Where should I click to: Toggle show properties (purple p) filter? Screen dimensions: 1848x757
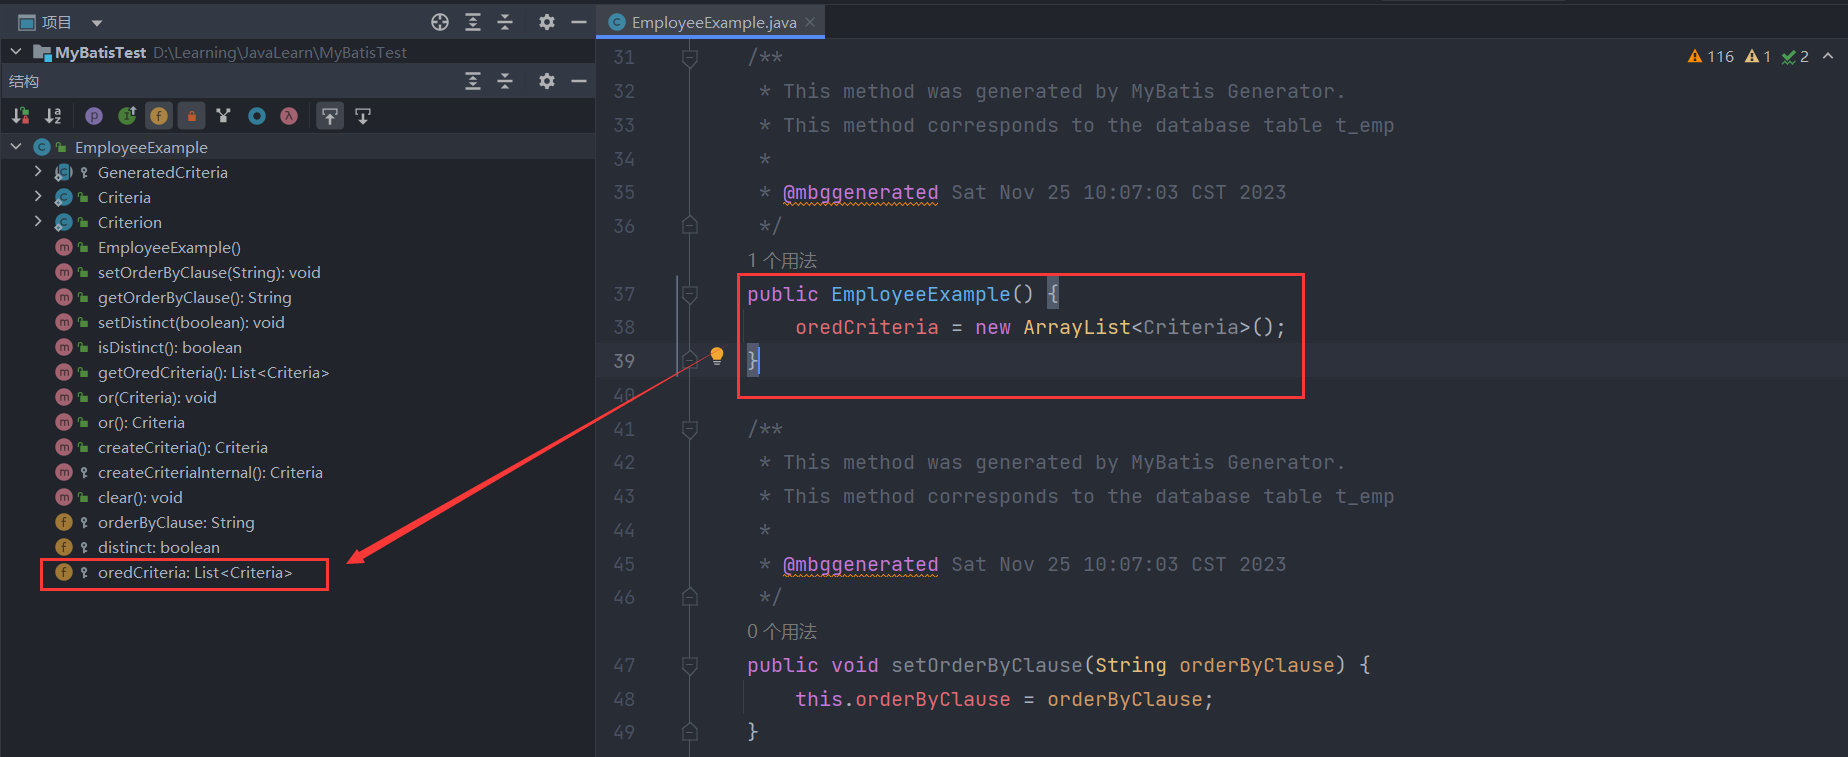click(94, 116)
